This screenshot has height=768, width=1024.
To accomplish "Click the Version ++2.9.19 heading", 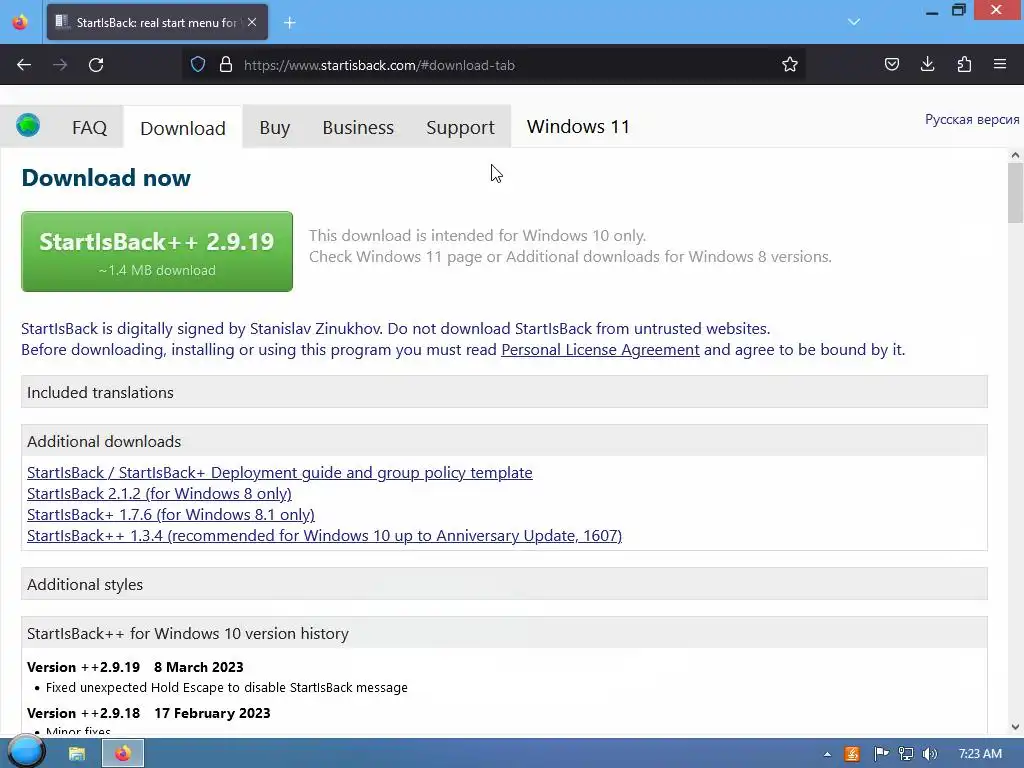I will click(135, 667).
